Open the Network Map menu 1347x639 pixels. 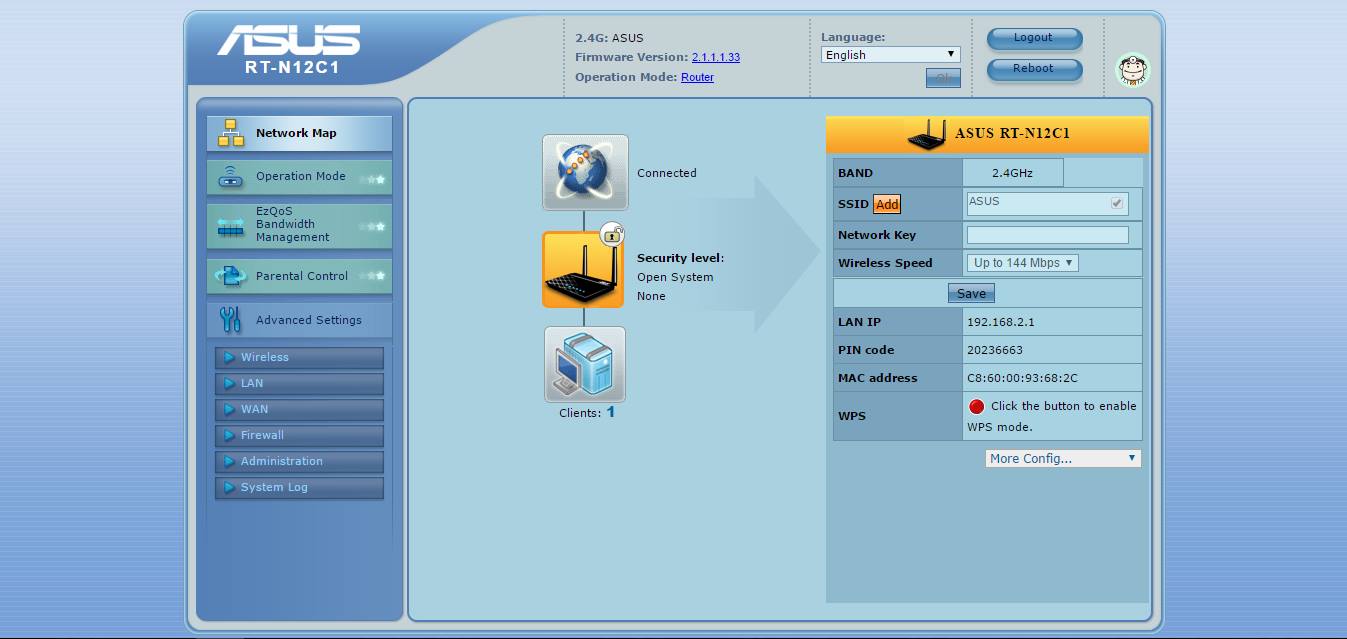coord(299,133)
